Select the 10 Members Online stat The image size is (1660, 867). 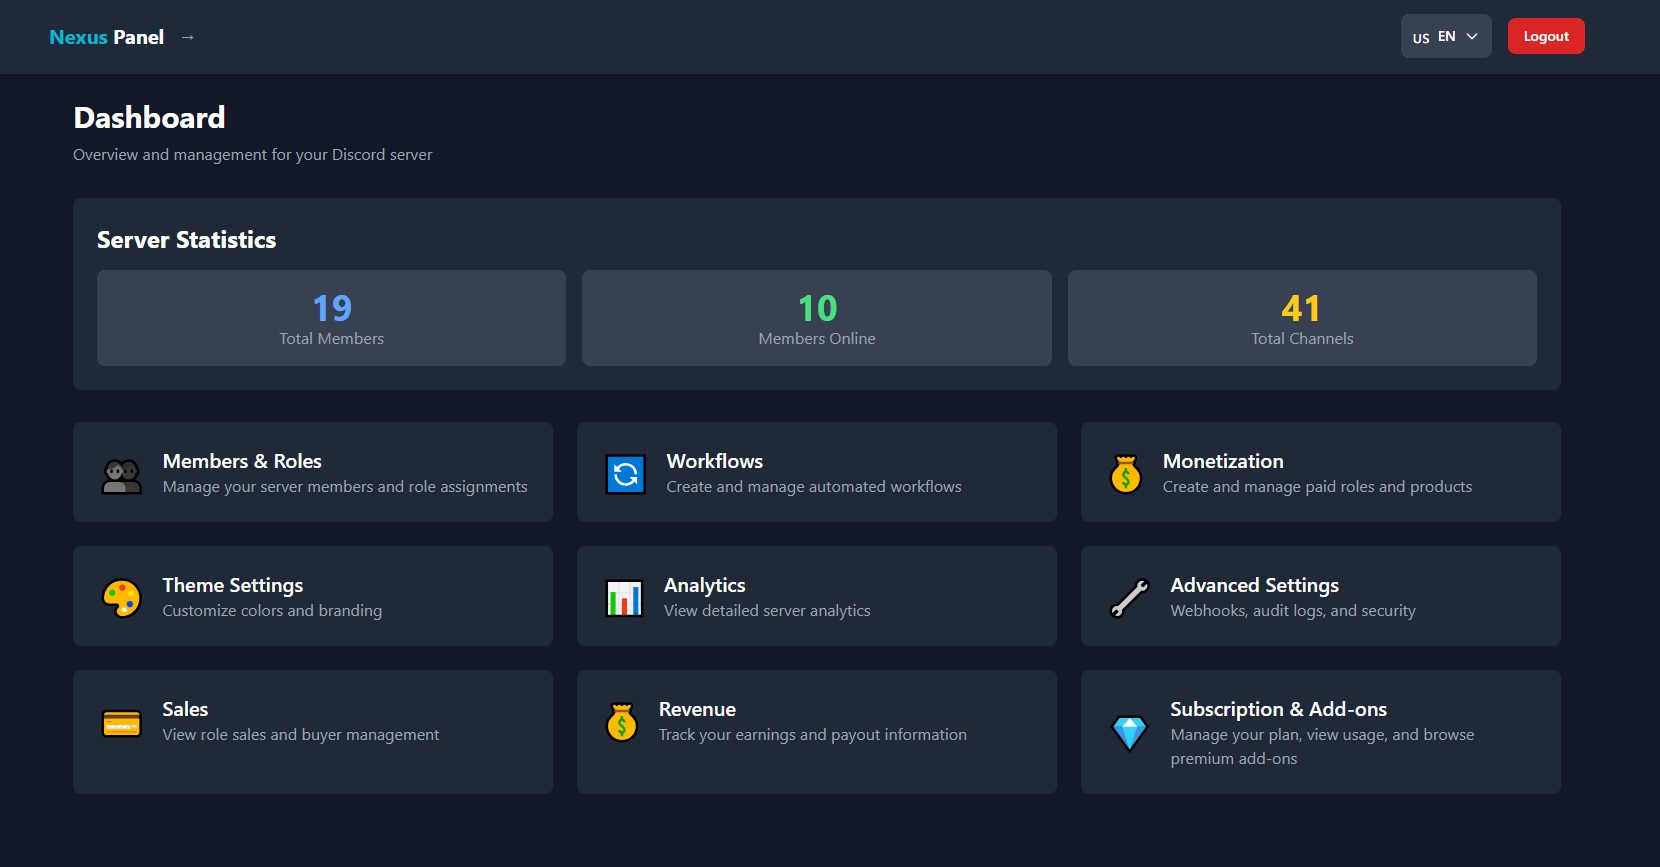click(817, 318)
